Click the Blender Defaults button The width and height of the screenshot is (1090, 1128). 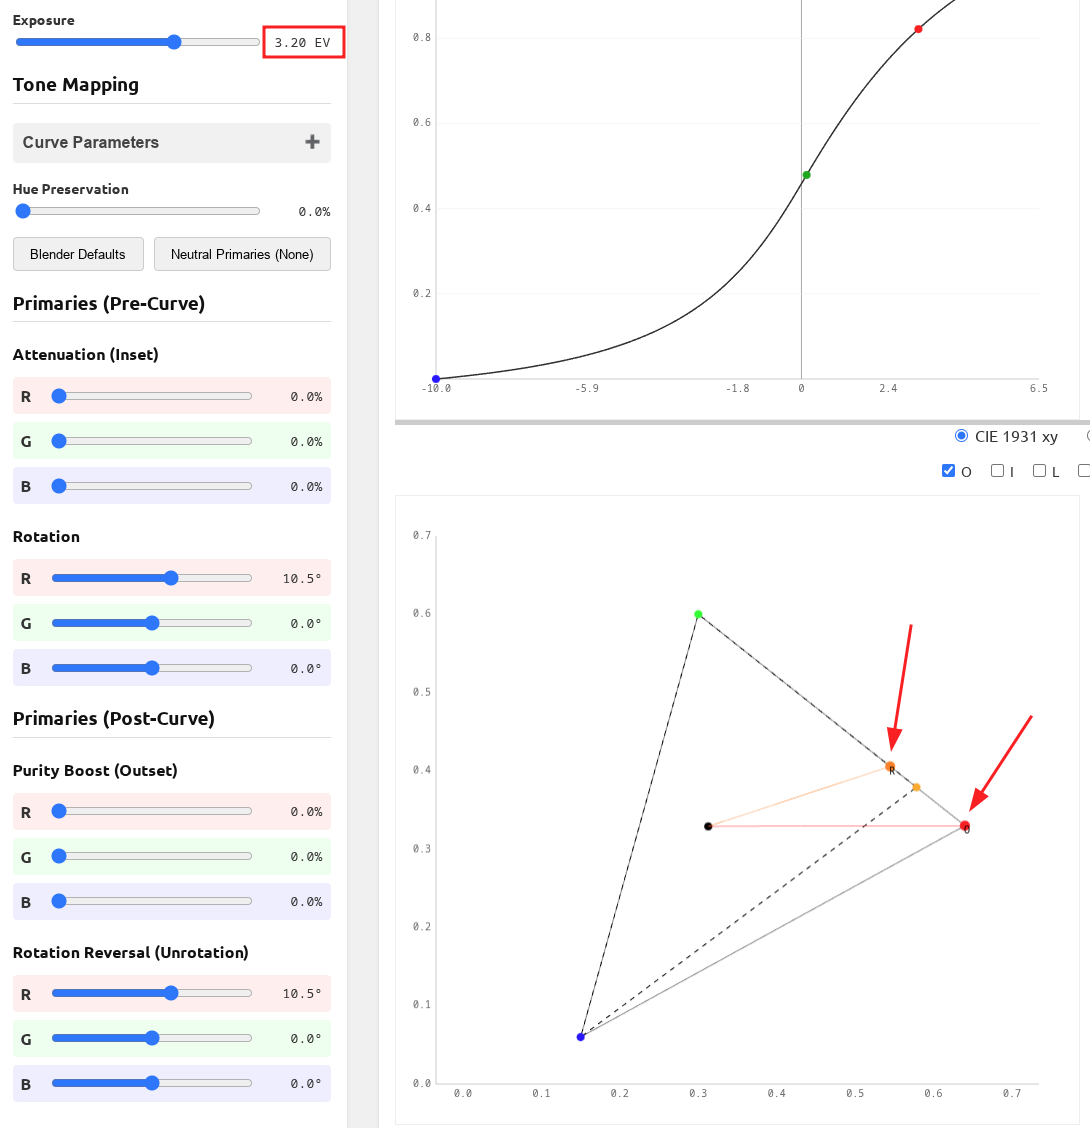click(x=78, y=254)
